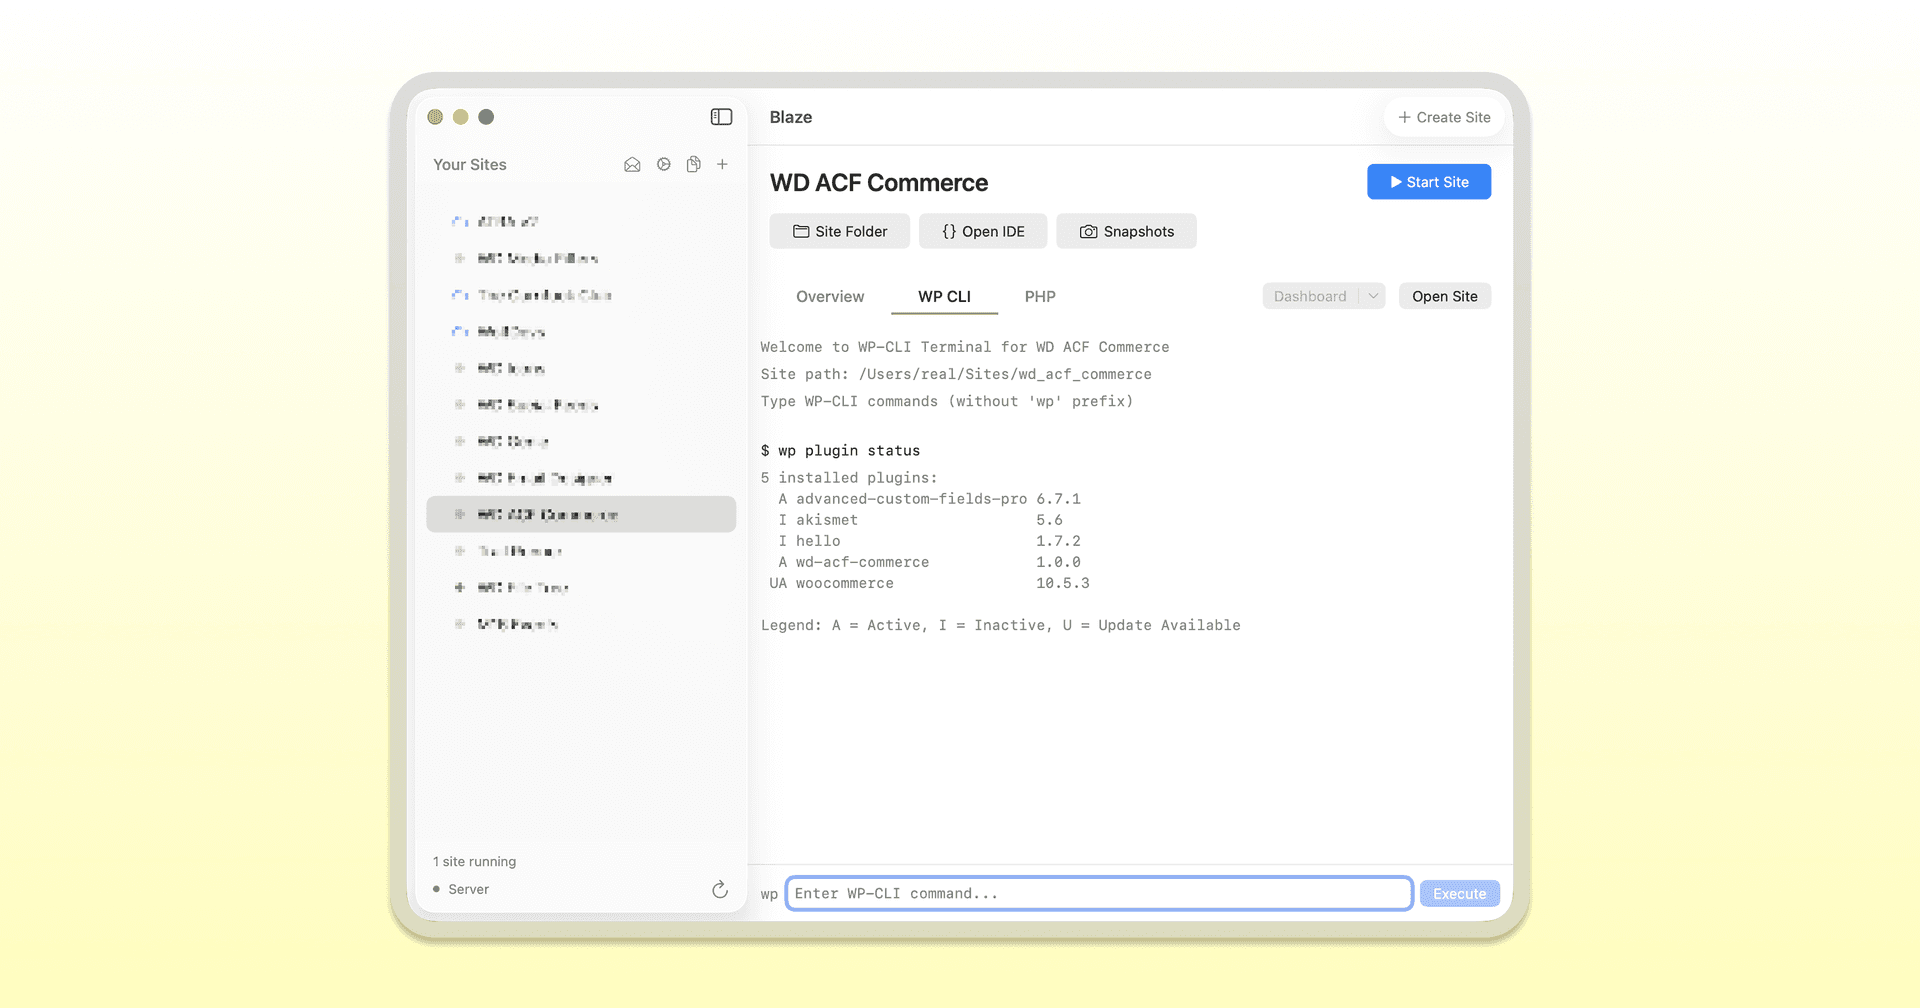
Task: Click the '1 site running' status text
Action: (x=475, y=862)
